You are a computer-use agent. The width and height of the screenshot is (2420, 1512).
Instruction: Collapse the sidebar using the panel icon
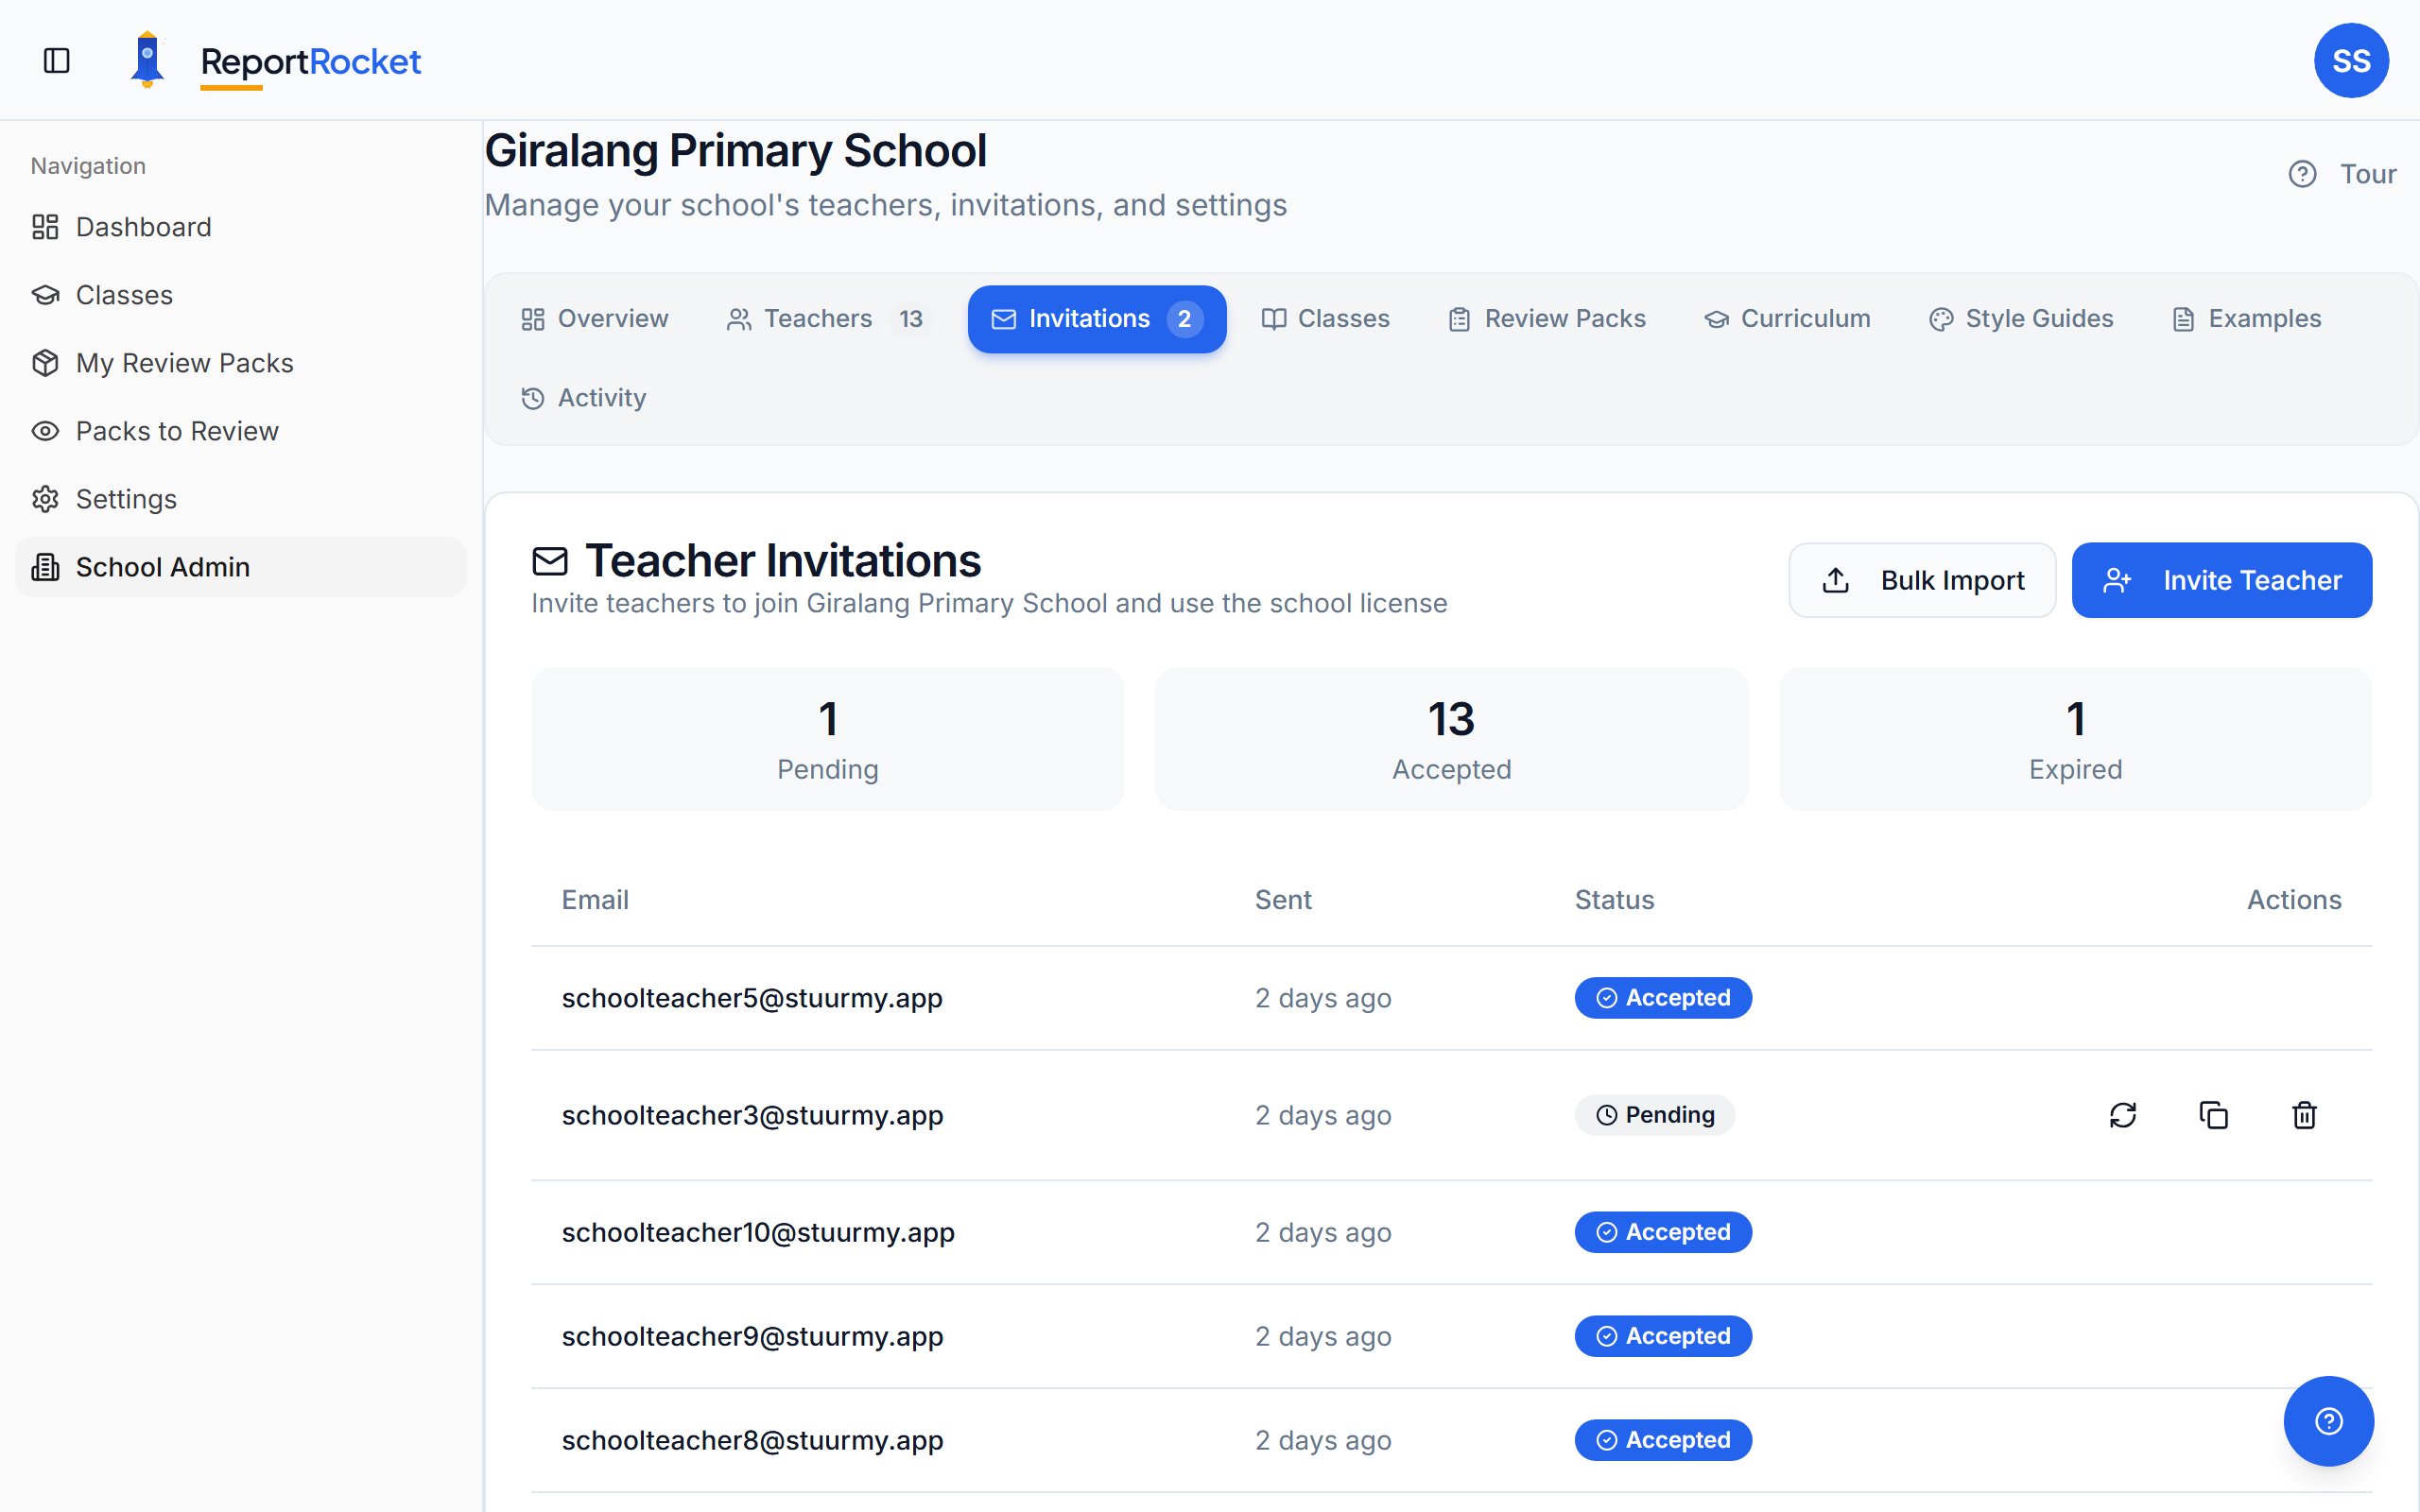(55, 60)
